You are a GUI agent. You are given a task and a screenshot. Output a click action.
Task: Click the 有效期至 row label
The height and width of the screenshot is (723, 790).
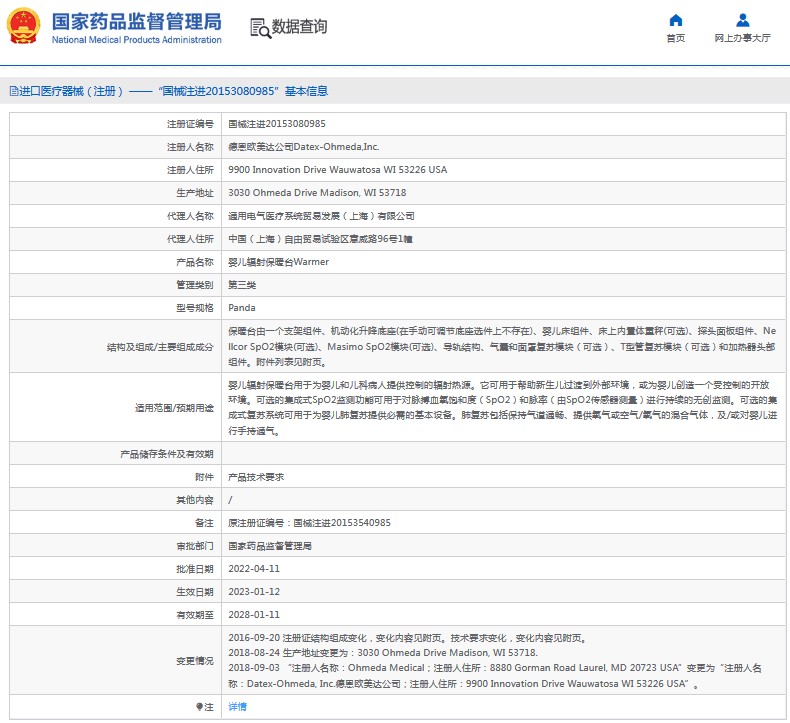[x=195, y=615]
